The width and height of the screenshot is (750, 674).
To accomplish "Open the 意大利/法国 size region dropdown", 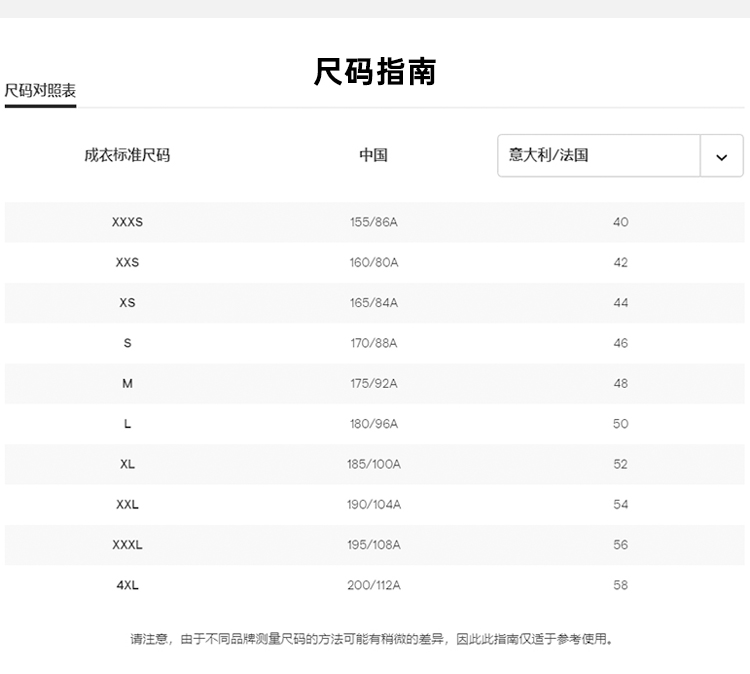I will (x=599, y=156).
